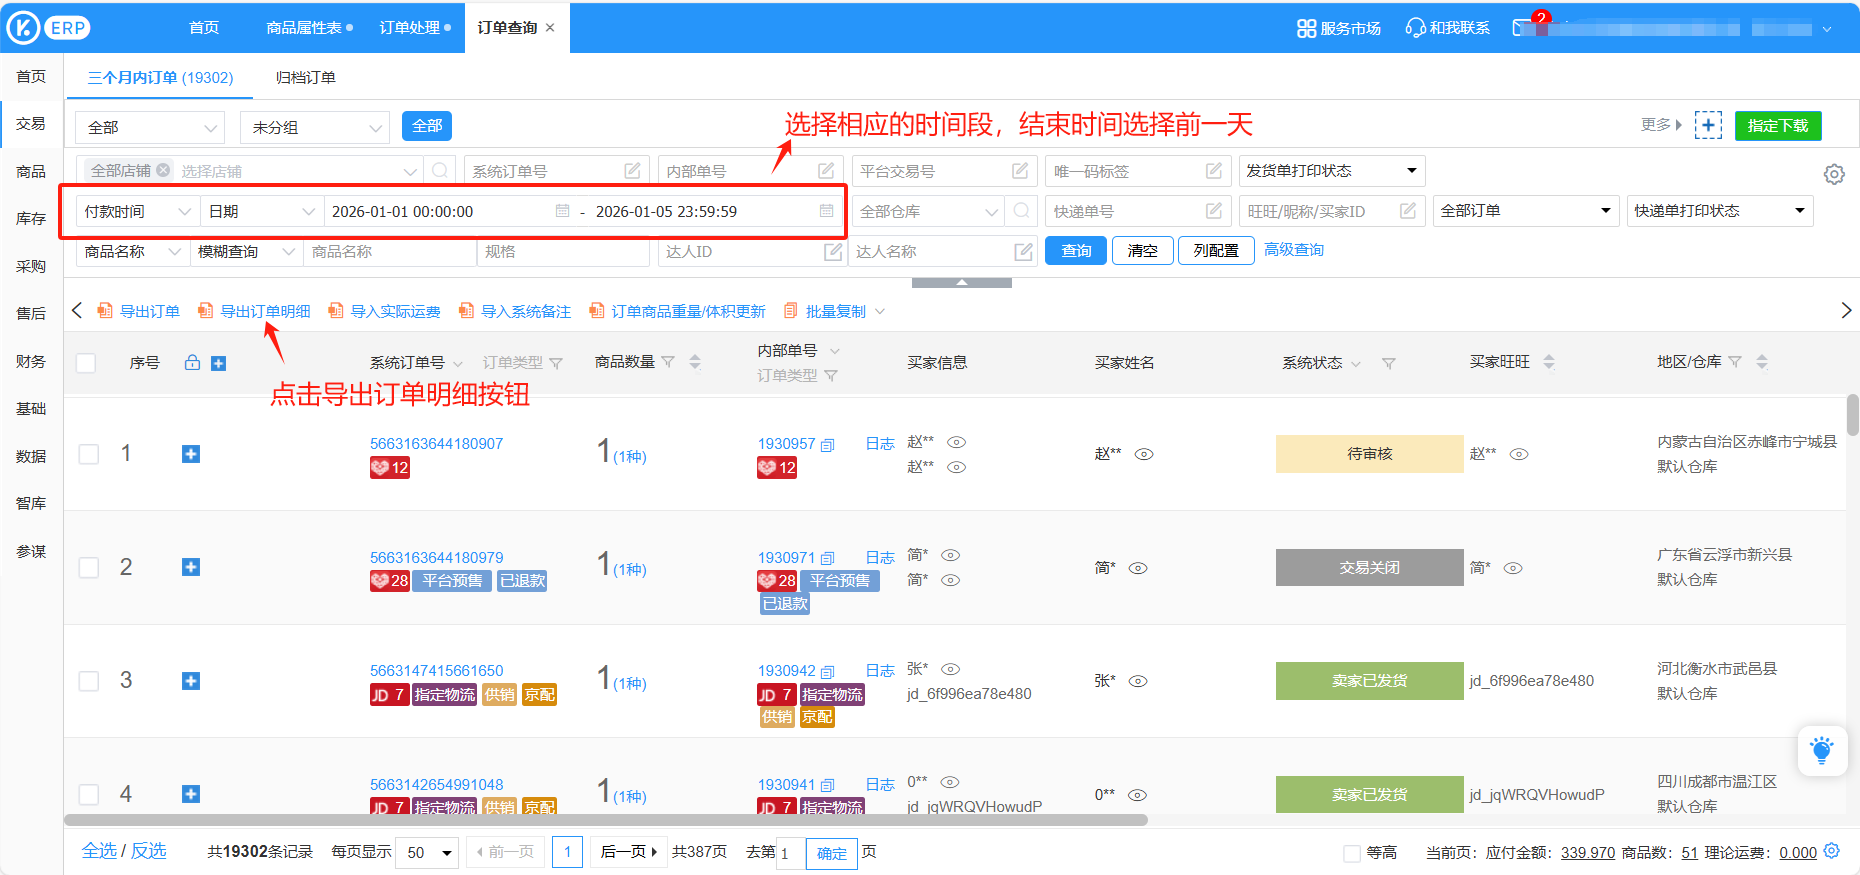This screenshot has width=1860, height=875.
Task: Click the search icon next to store selector
Action: (x=440, y=171)
